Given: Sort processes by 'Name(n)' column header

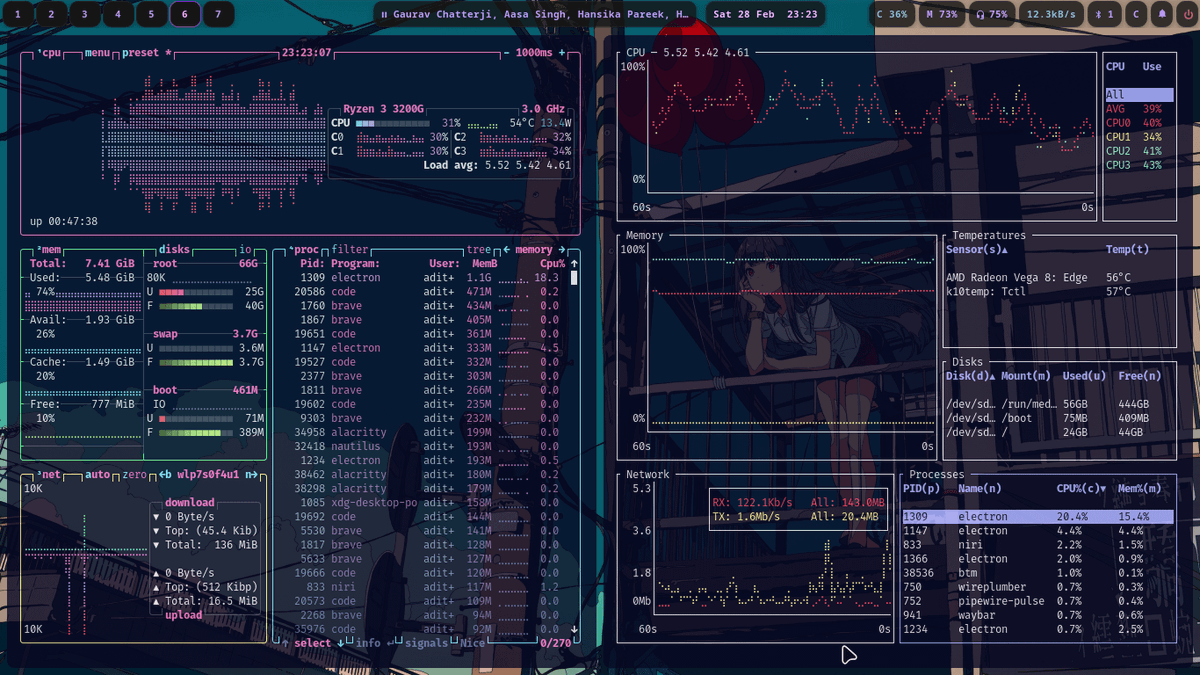Looking at the screenshot, I should coord(980,489).
